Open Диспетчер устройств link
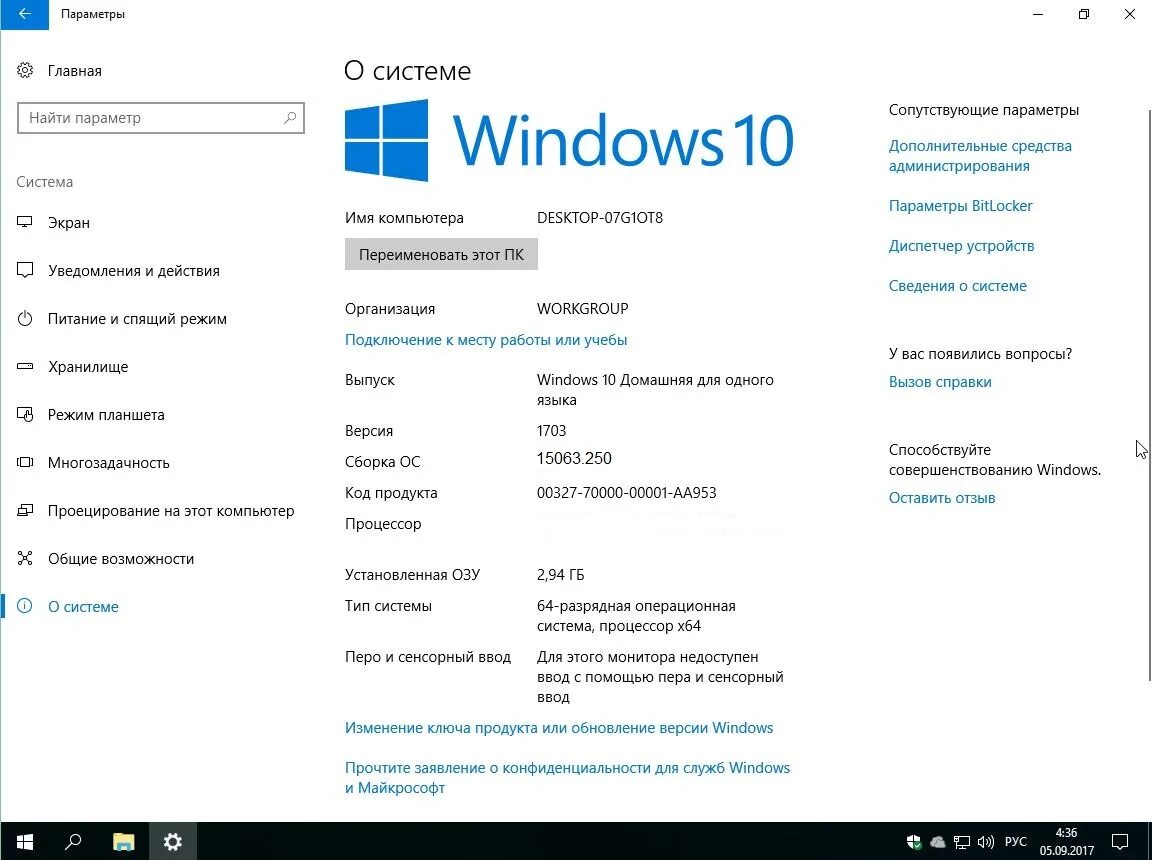 [x=961, y=246]
